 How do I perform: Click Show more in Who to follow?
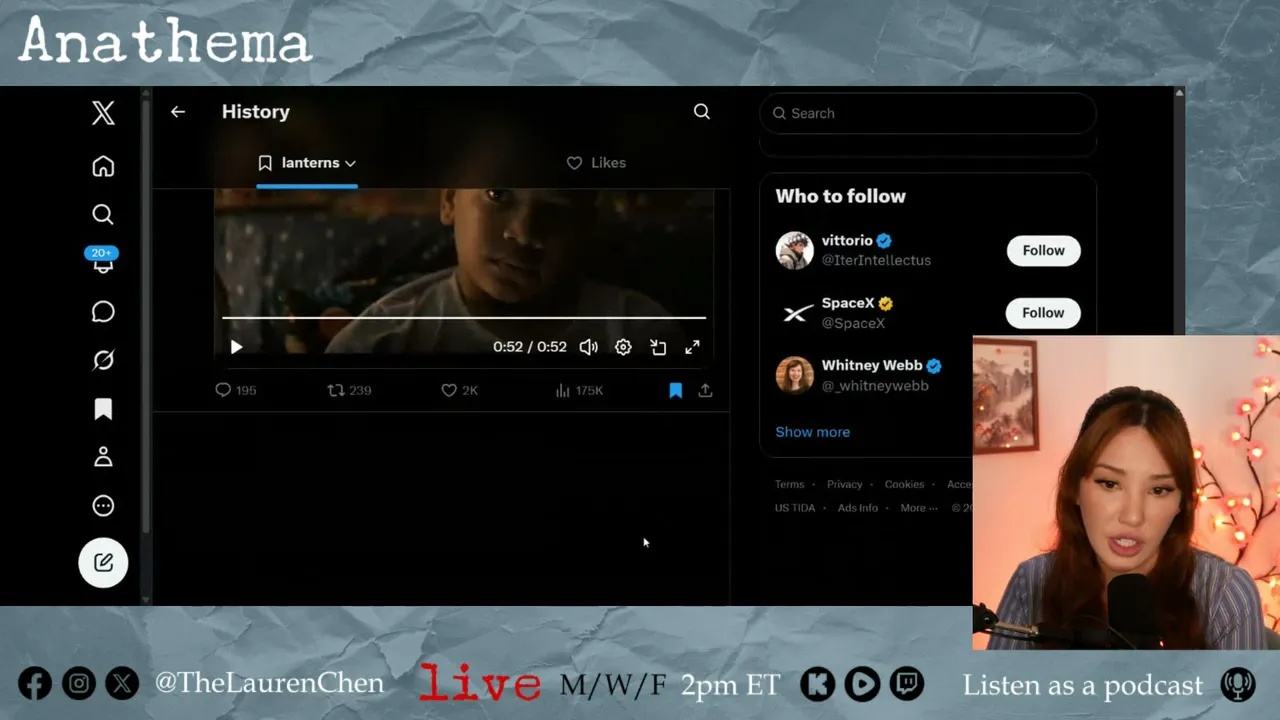(x=812, y=432)
